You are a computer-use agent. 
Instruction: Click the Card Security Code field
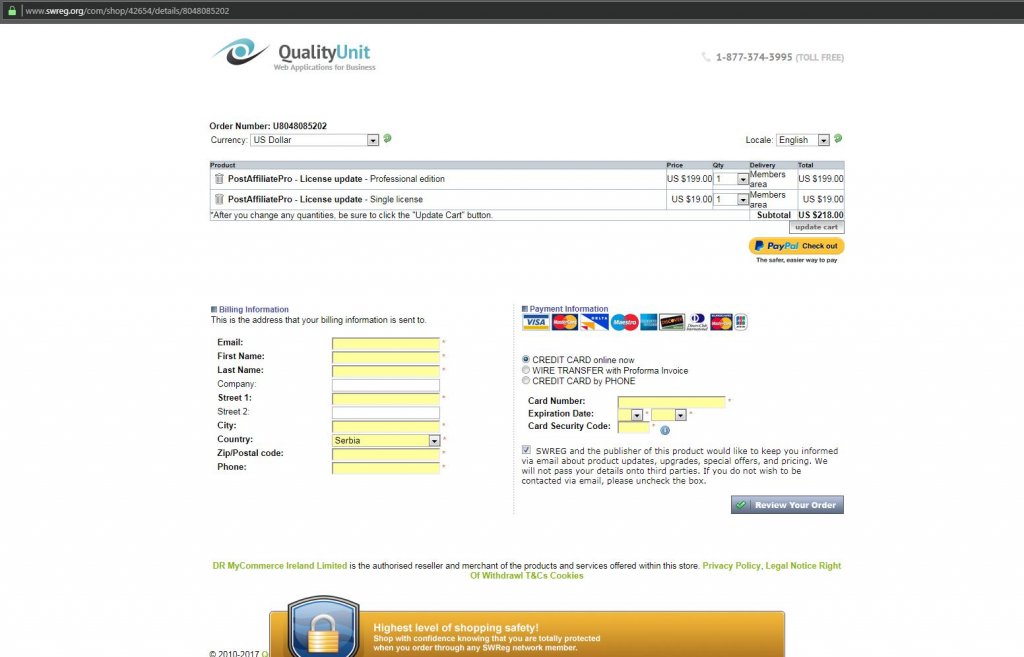(633, 427)
